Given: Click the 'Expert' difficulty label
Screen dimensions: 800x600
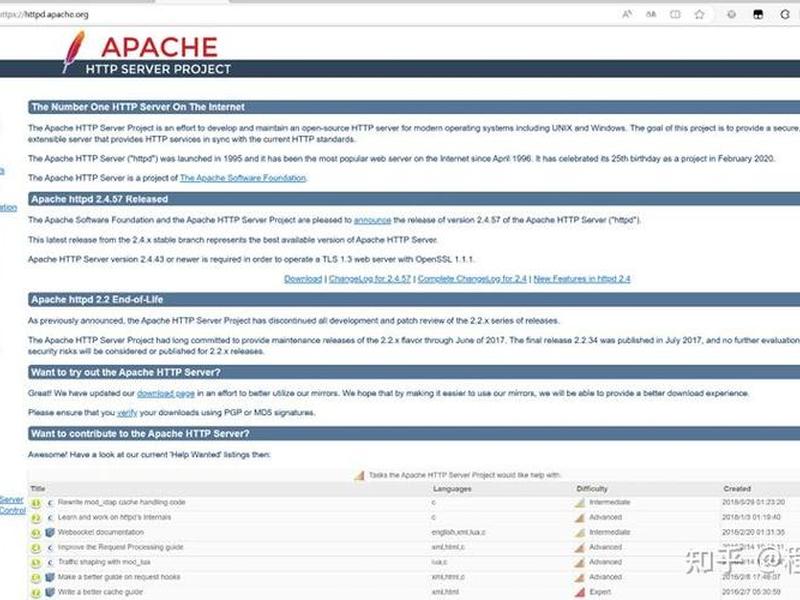Looking at the screenshot, I should tap(600, 592).
